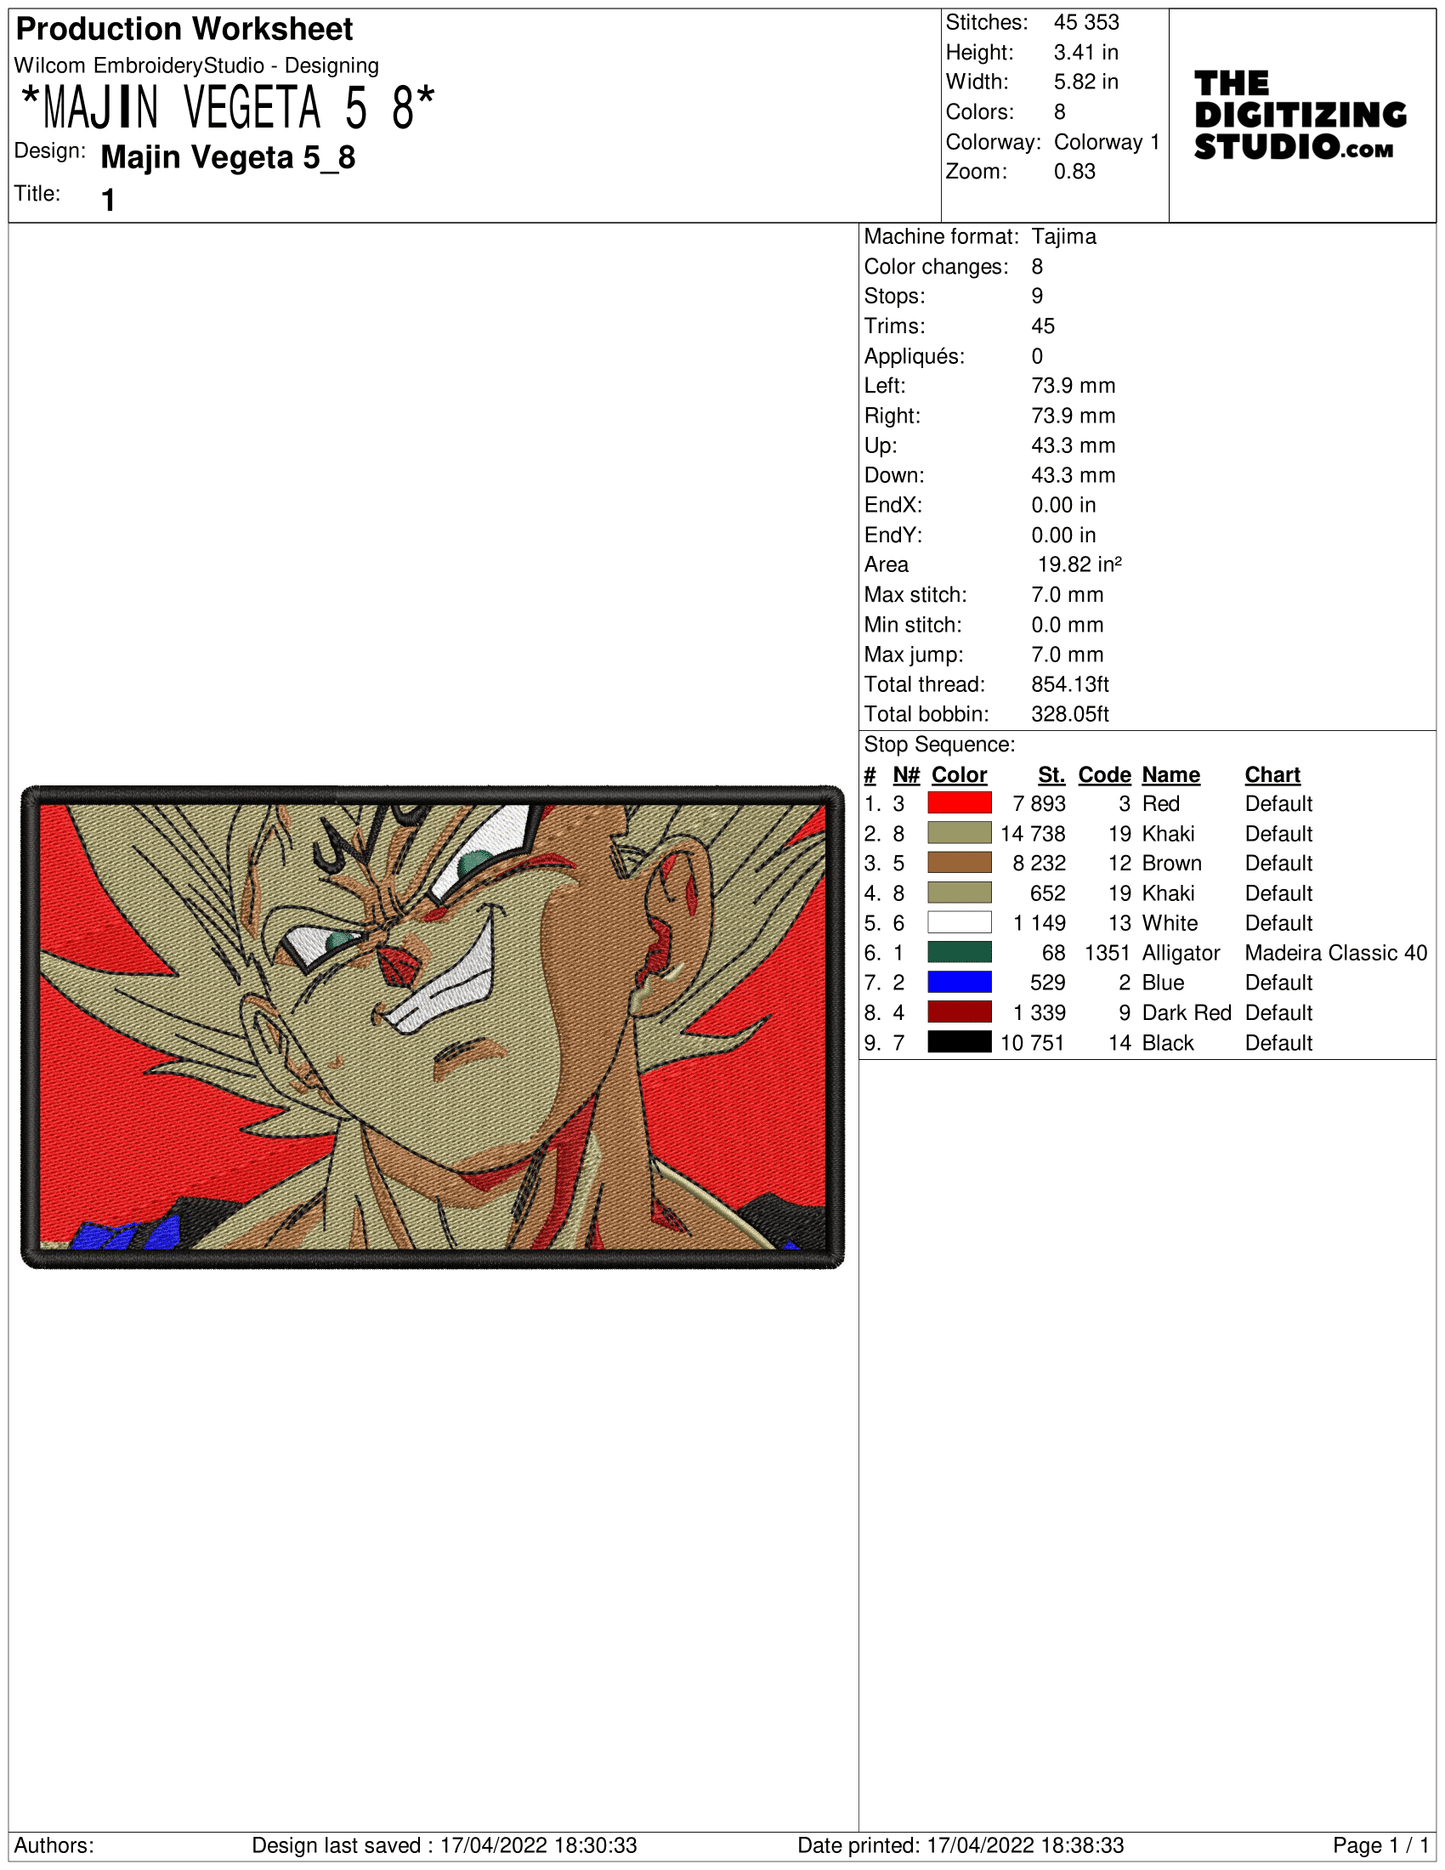Click 'Wilcom EmbroideryStudio - Designing' text
The height and width of the screenshot is (1870, 1445).
[x=197, y=66]
